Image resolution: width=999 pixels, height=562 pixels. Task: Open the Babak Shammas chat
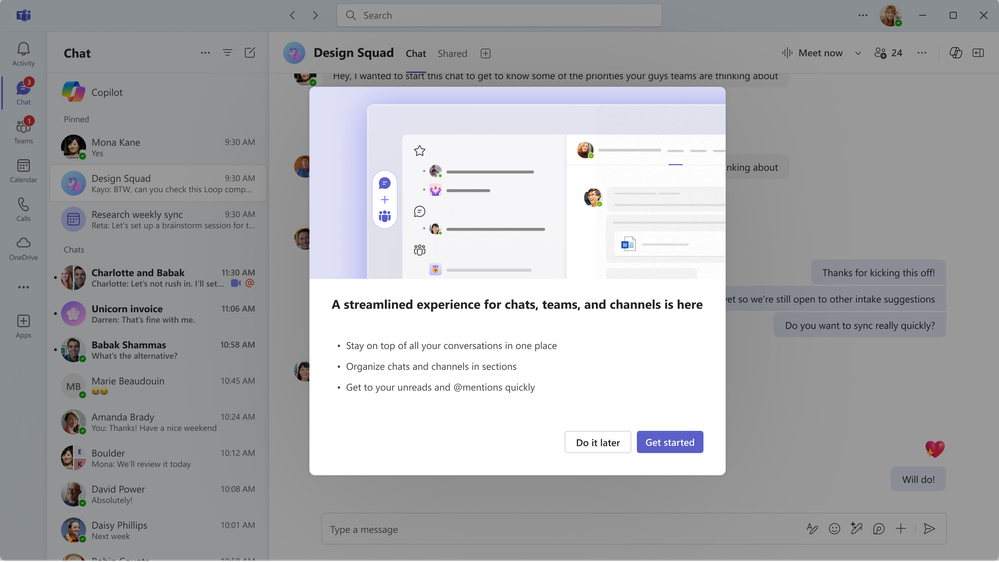pyautogui.click(x=158, y=350)
